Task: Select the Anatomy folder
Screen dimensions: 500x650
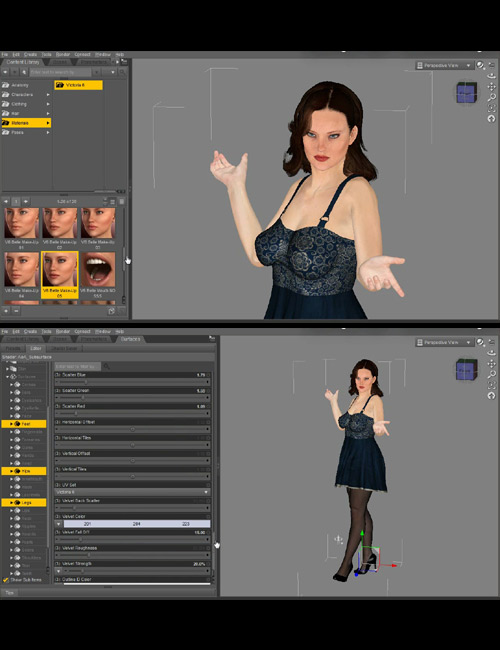Action: click(x=20, y=85)
